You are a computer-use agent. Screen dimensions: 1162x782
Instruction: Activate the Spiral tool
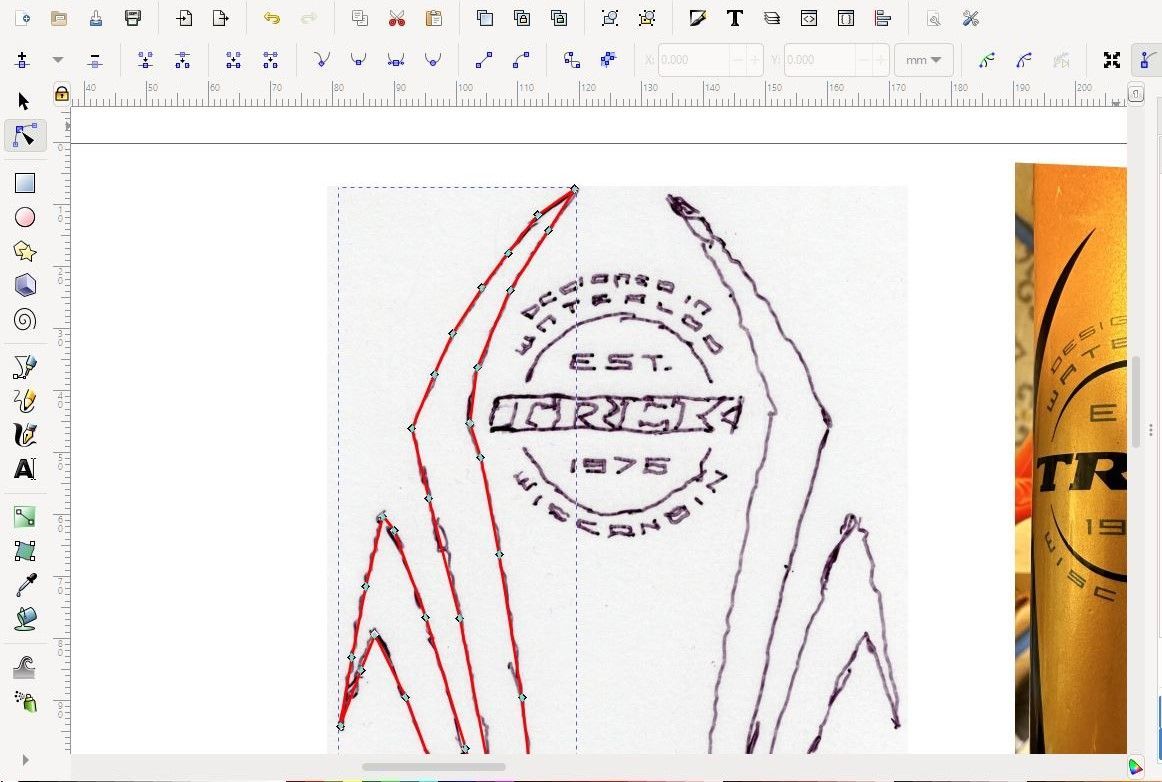(24, 319)
